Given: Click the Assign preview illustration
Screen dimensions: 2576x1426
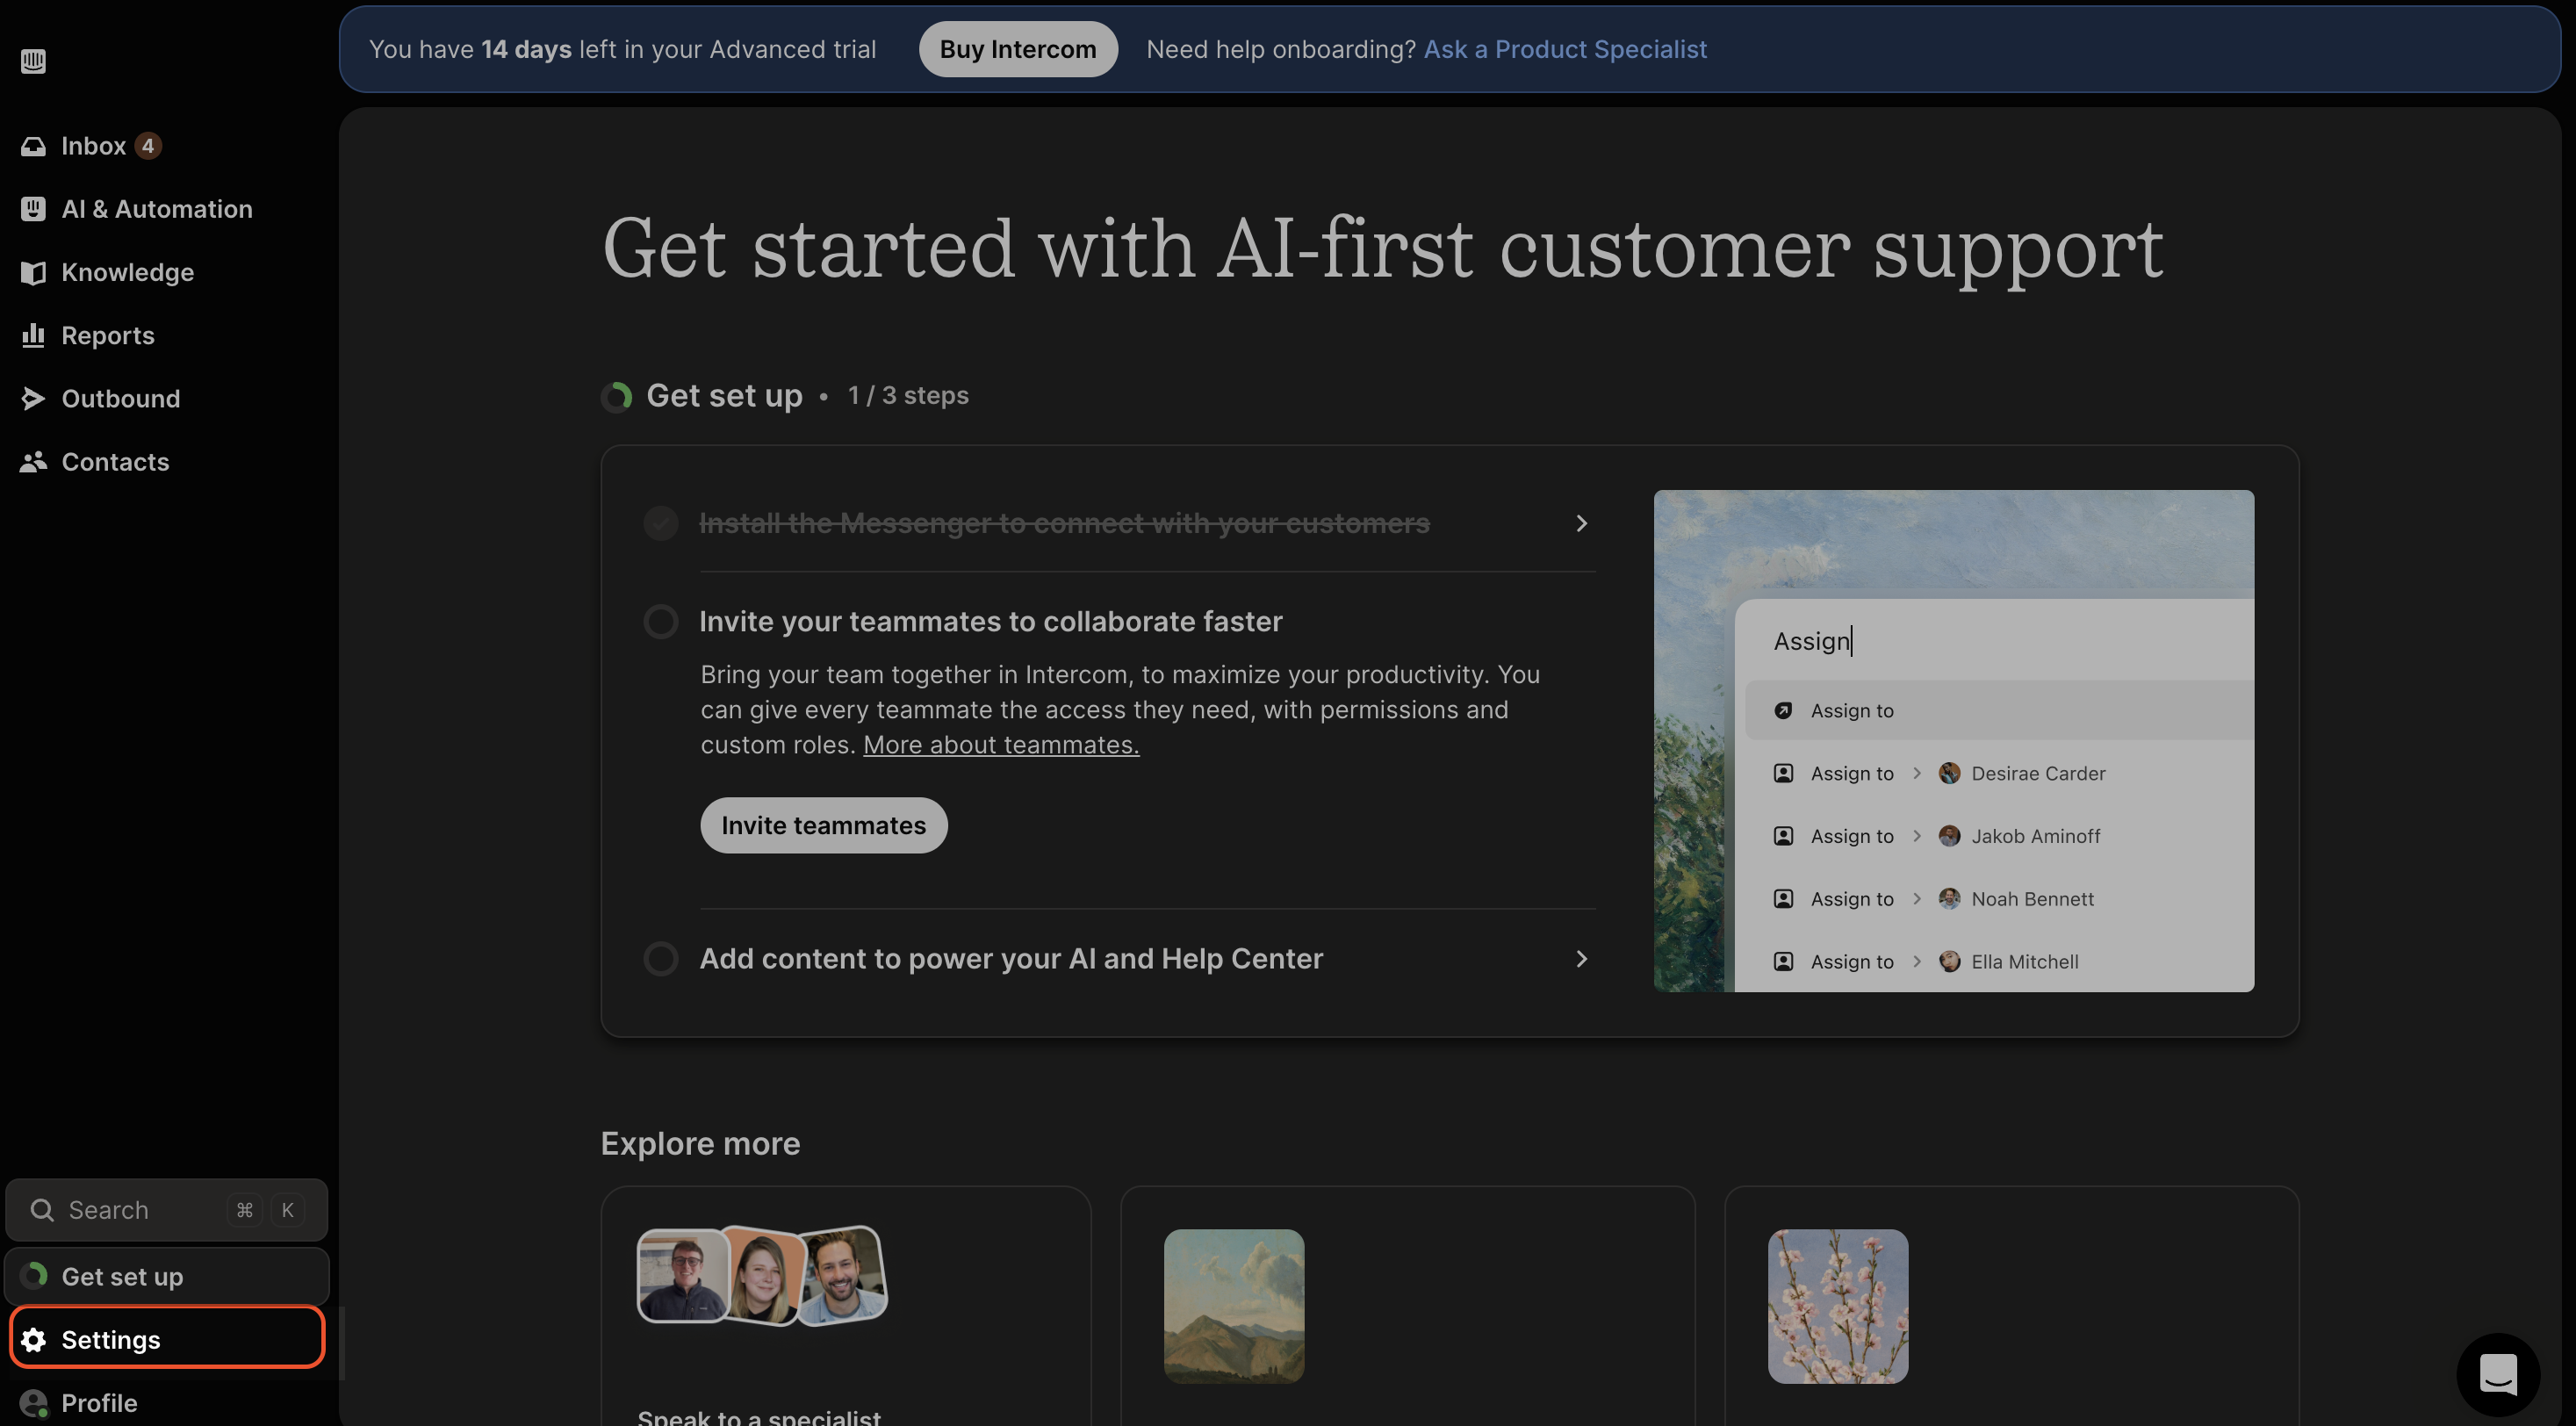Looking at the screenshot, I should (1953, 740).
